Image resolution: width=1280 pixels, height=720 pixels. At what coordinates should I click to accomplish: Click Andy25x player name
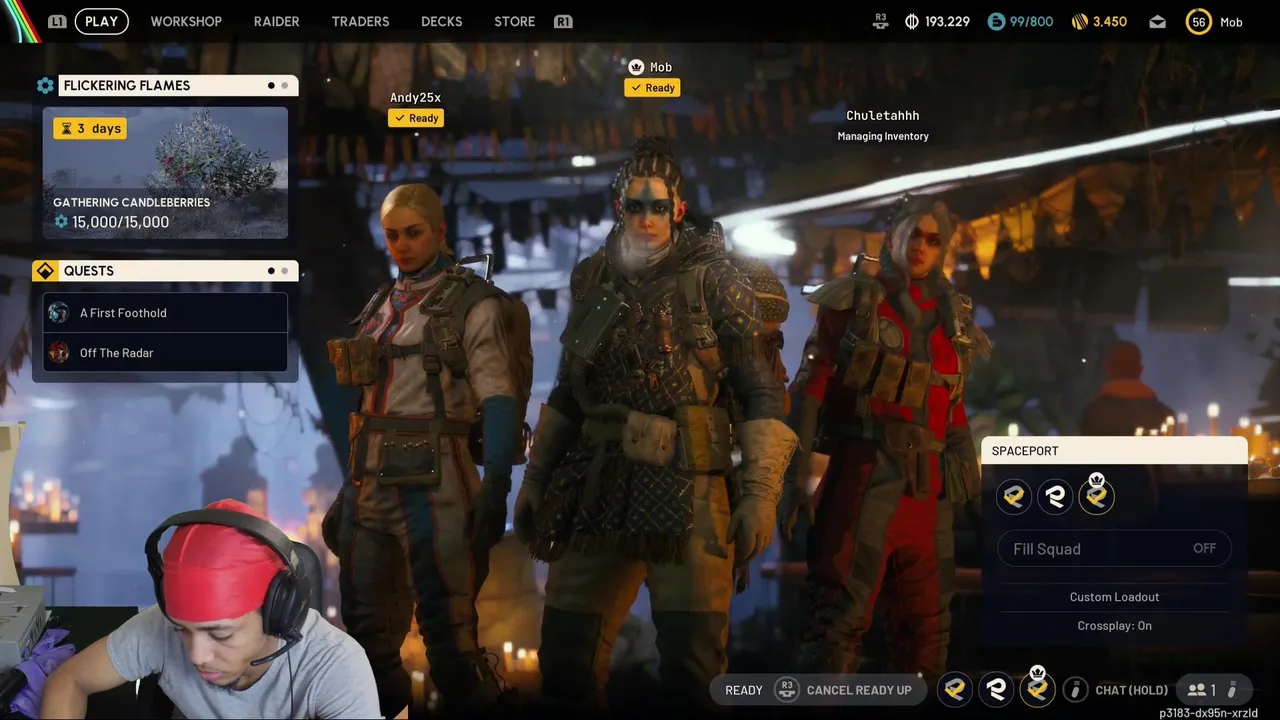point(415,97)
